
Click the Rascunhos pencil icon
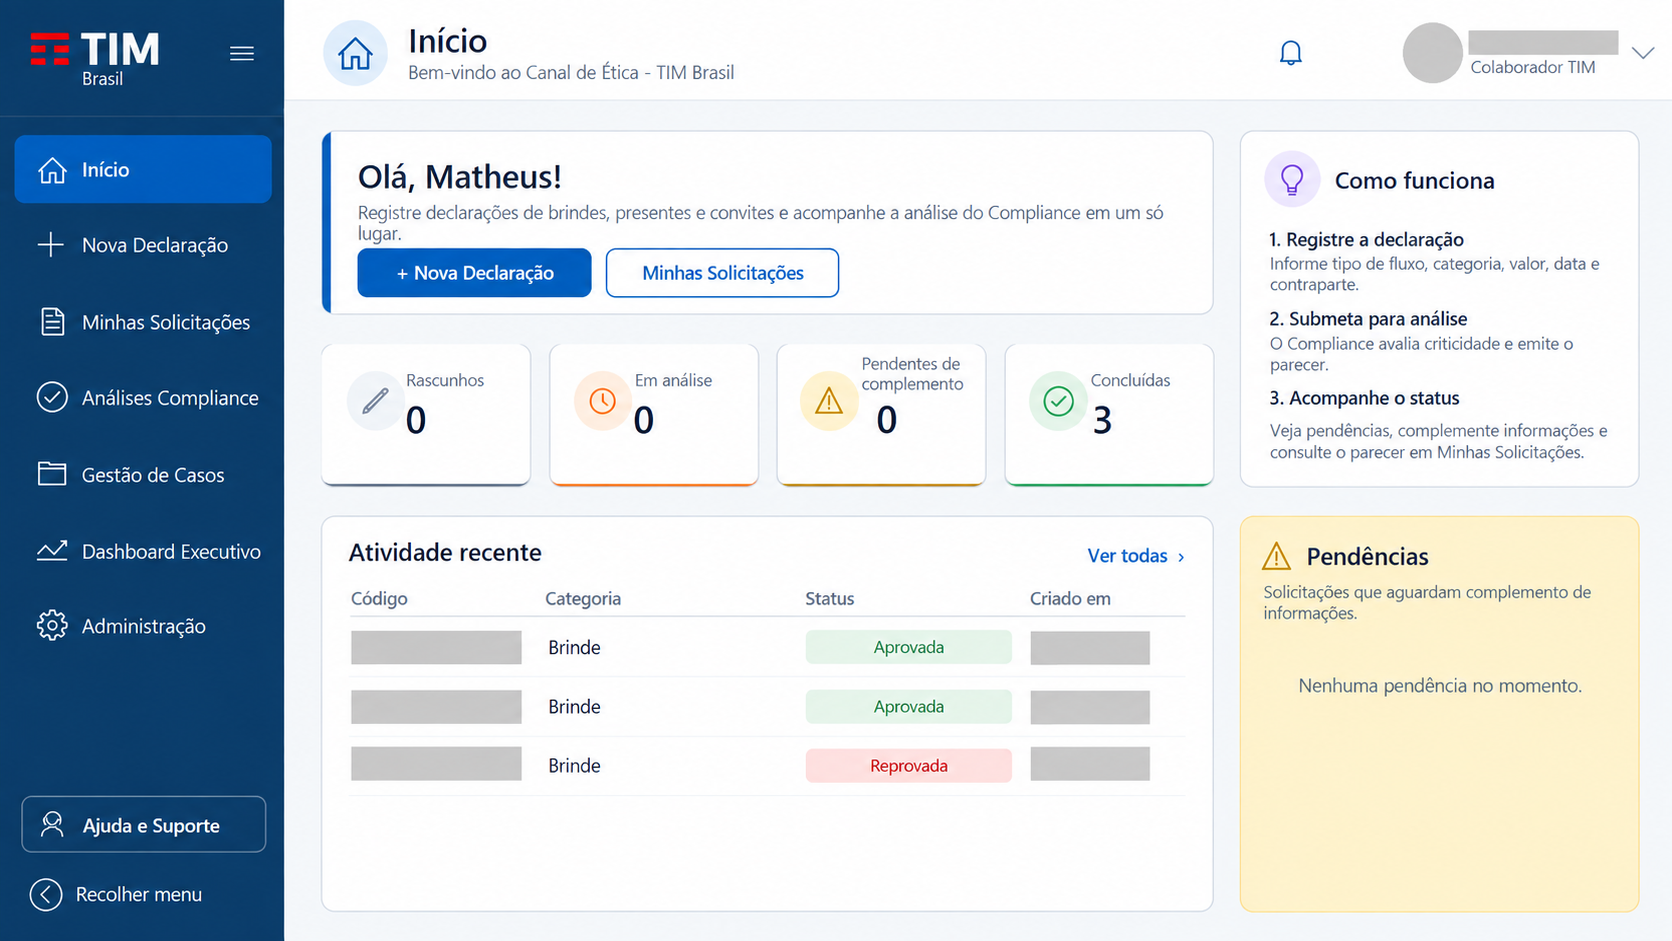(x=375, y=401)
